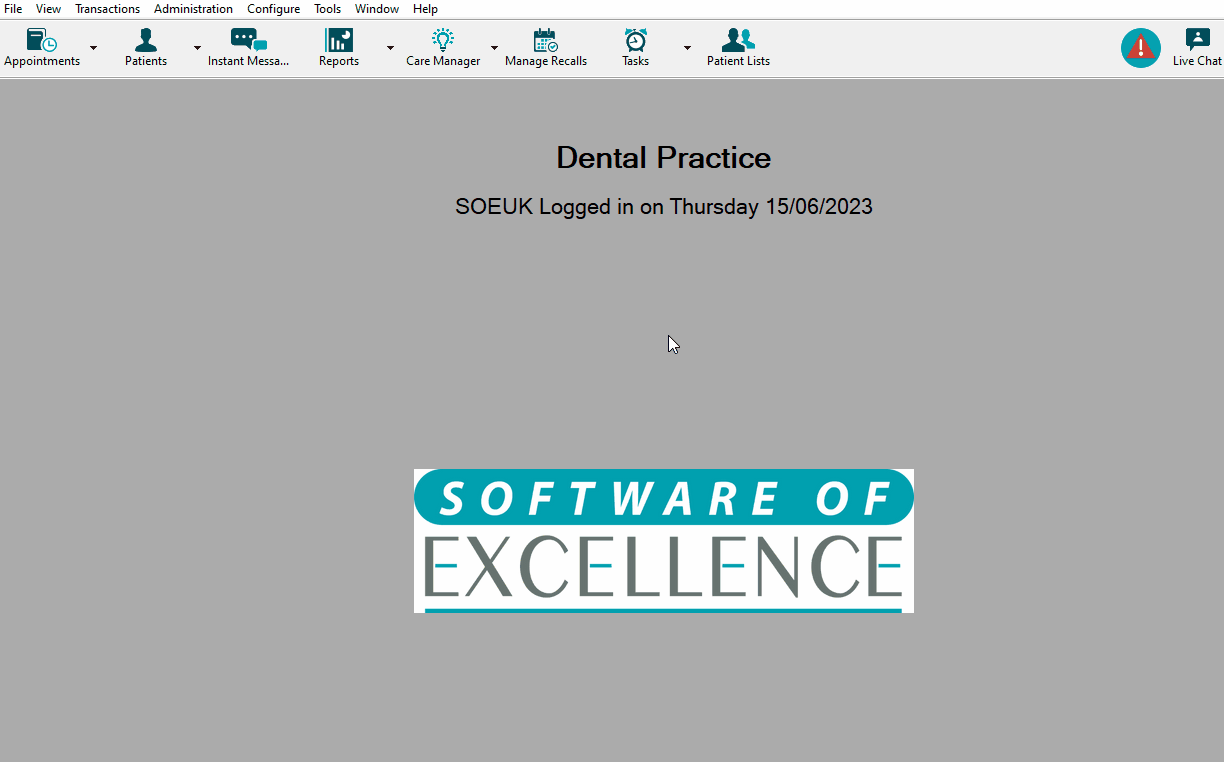This screenshot has height=762, width=1224.
Task: Expand the dropdown arrow beside Appointments
Action: [93, 48]
